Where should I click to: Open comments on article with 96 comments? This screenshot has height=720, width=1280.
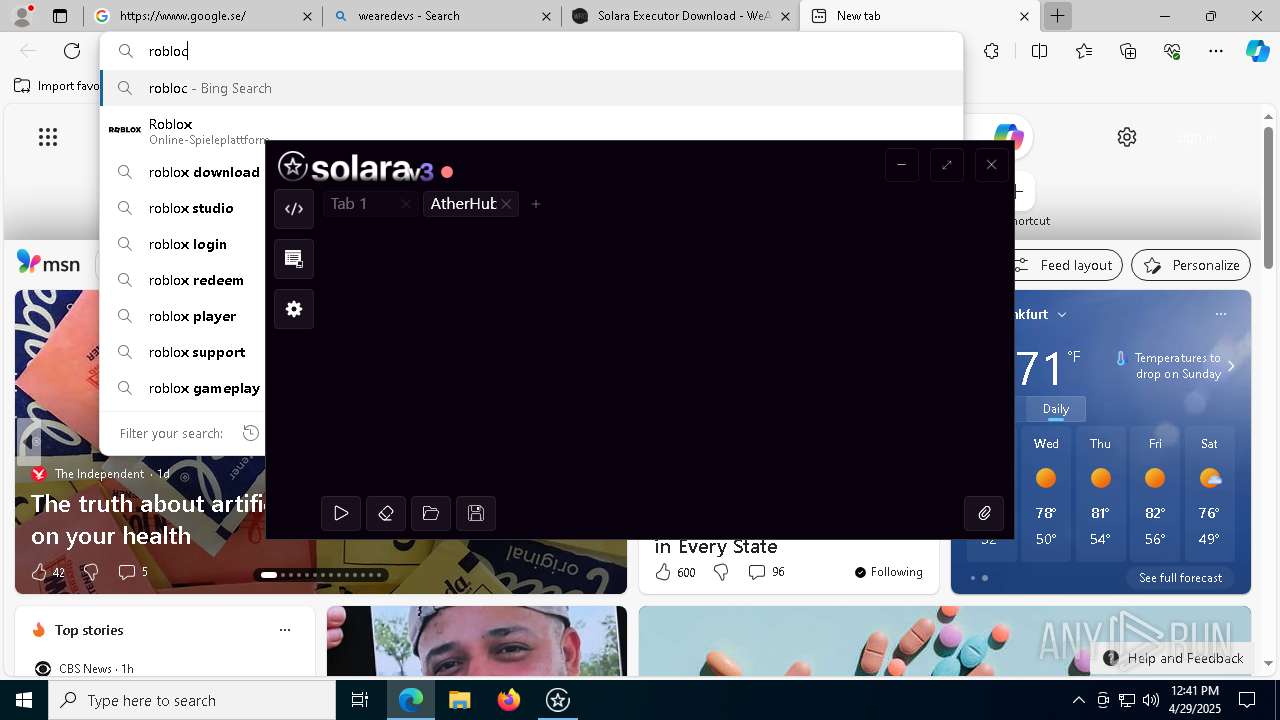(x=767, y=572)
